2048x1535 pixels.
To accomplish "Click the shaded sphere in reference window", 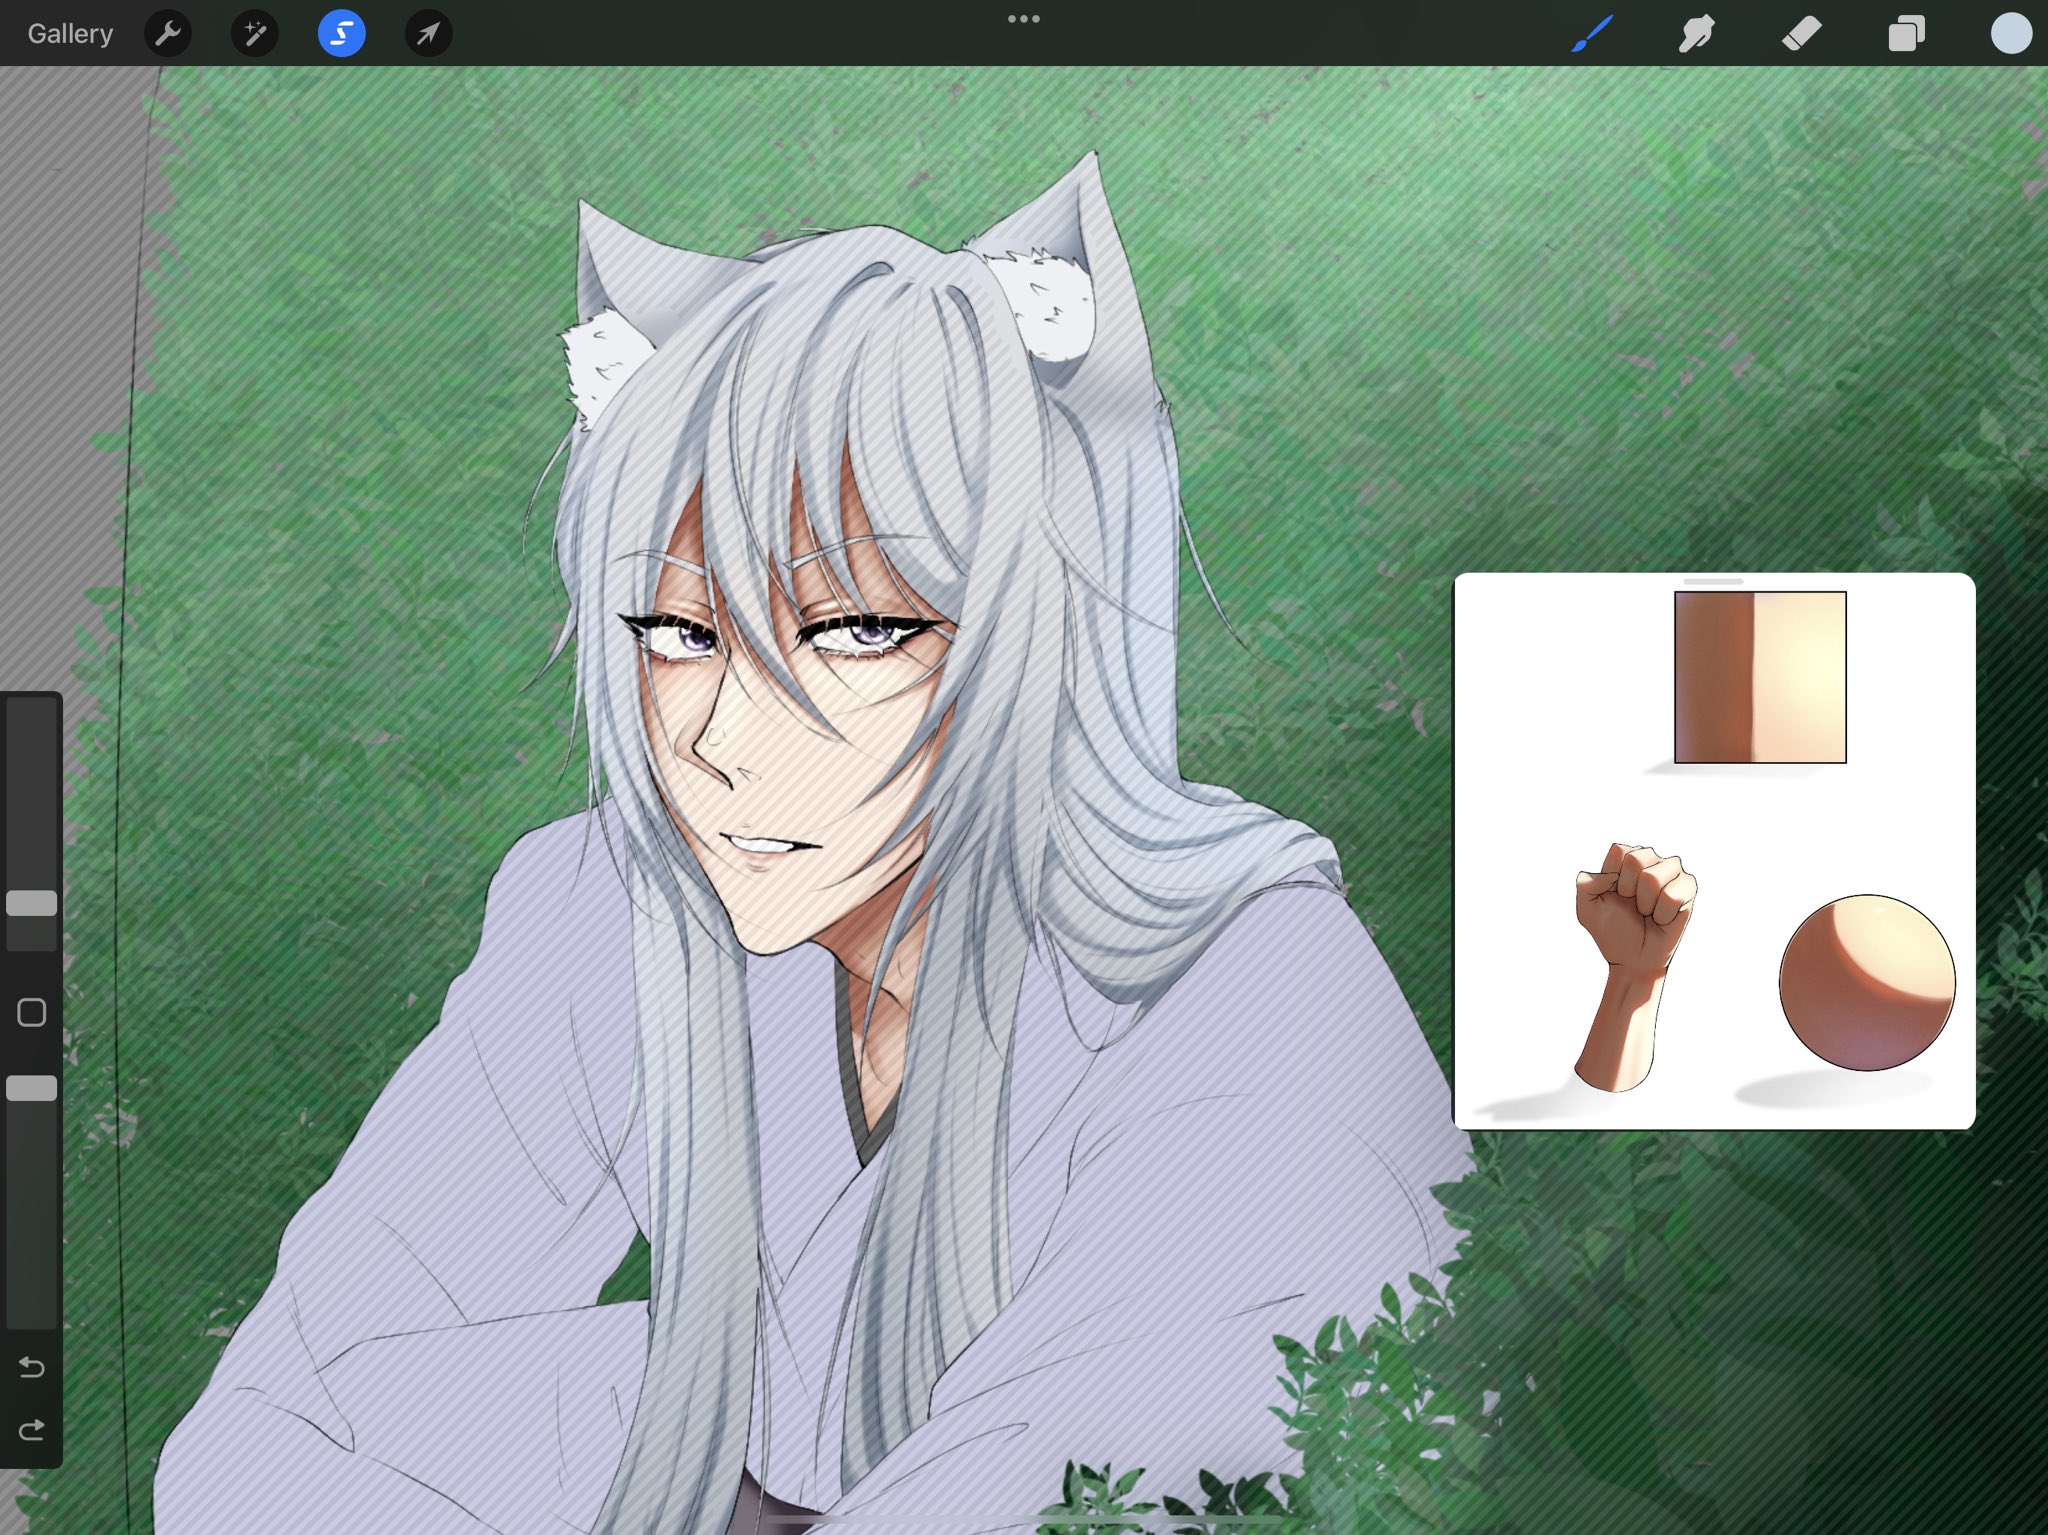I will [x=1866, y=982].
